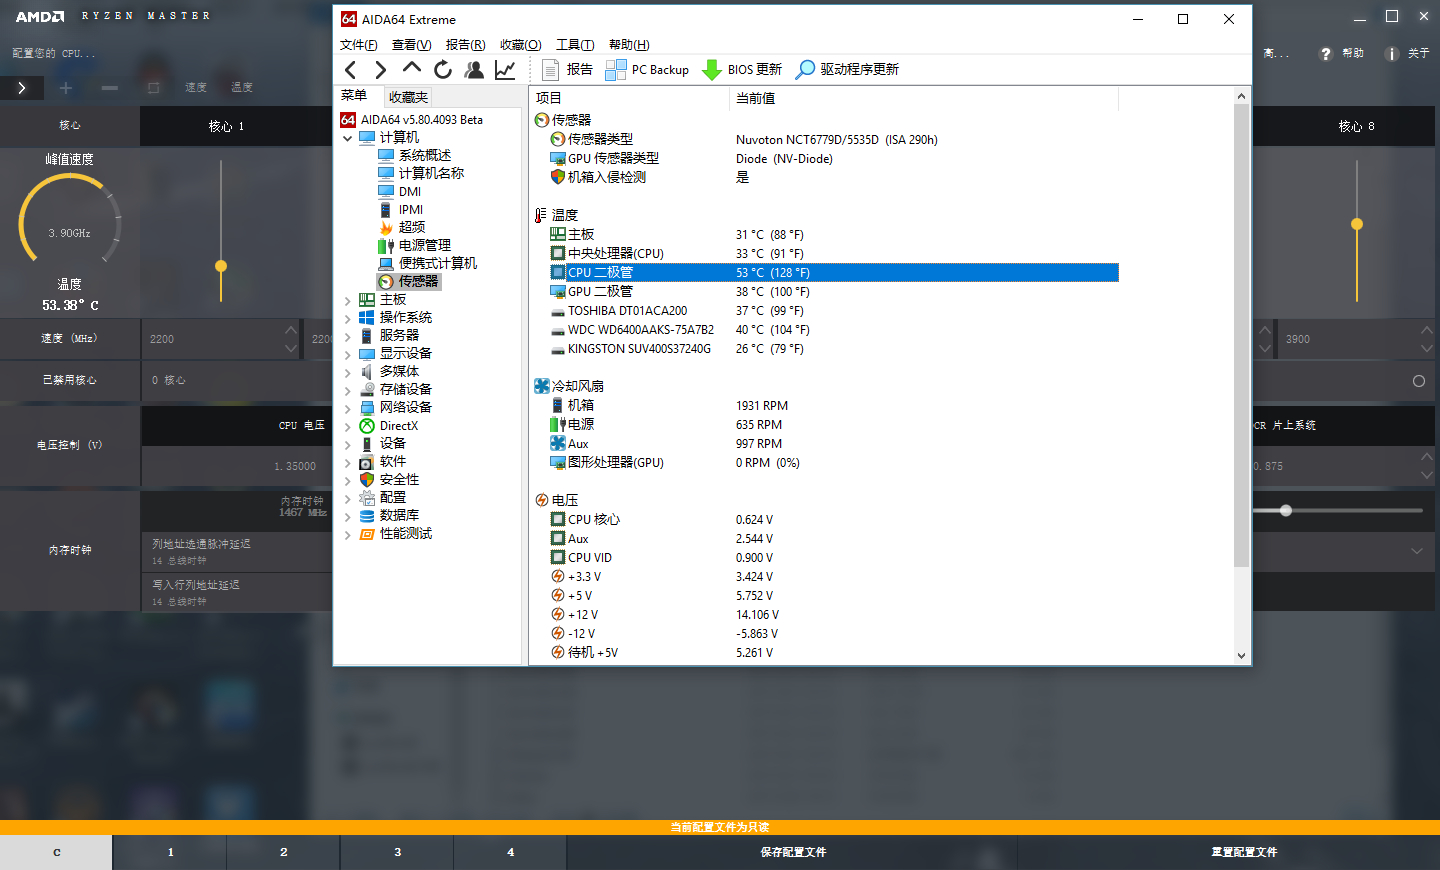Open the 文件(F) menu
Image resolution: width=1440 pixels, height=870 pixels.
point(359,45)
